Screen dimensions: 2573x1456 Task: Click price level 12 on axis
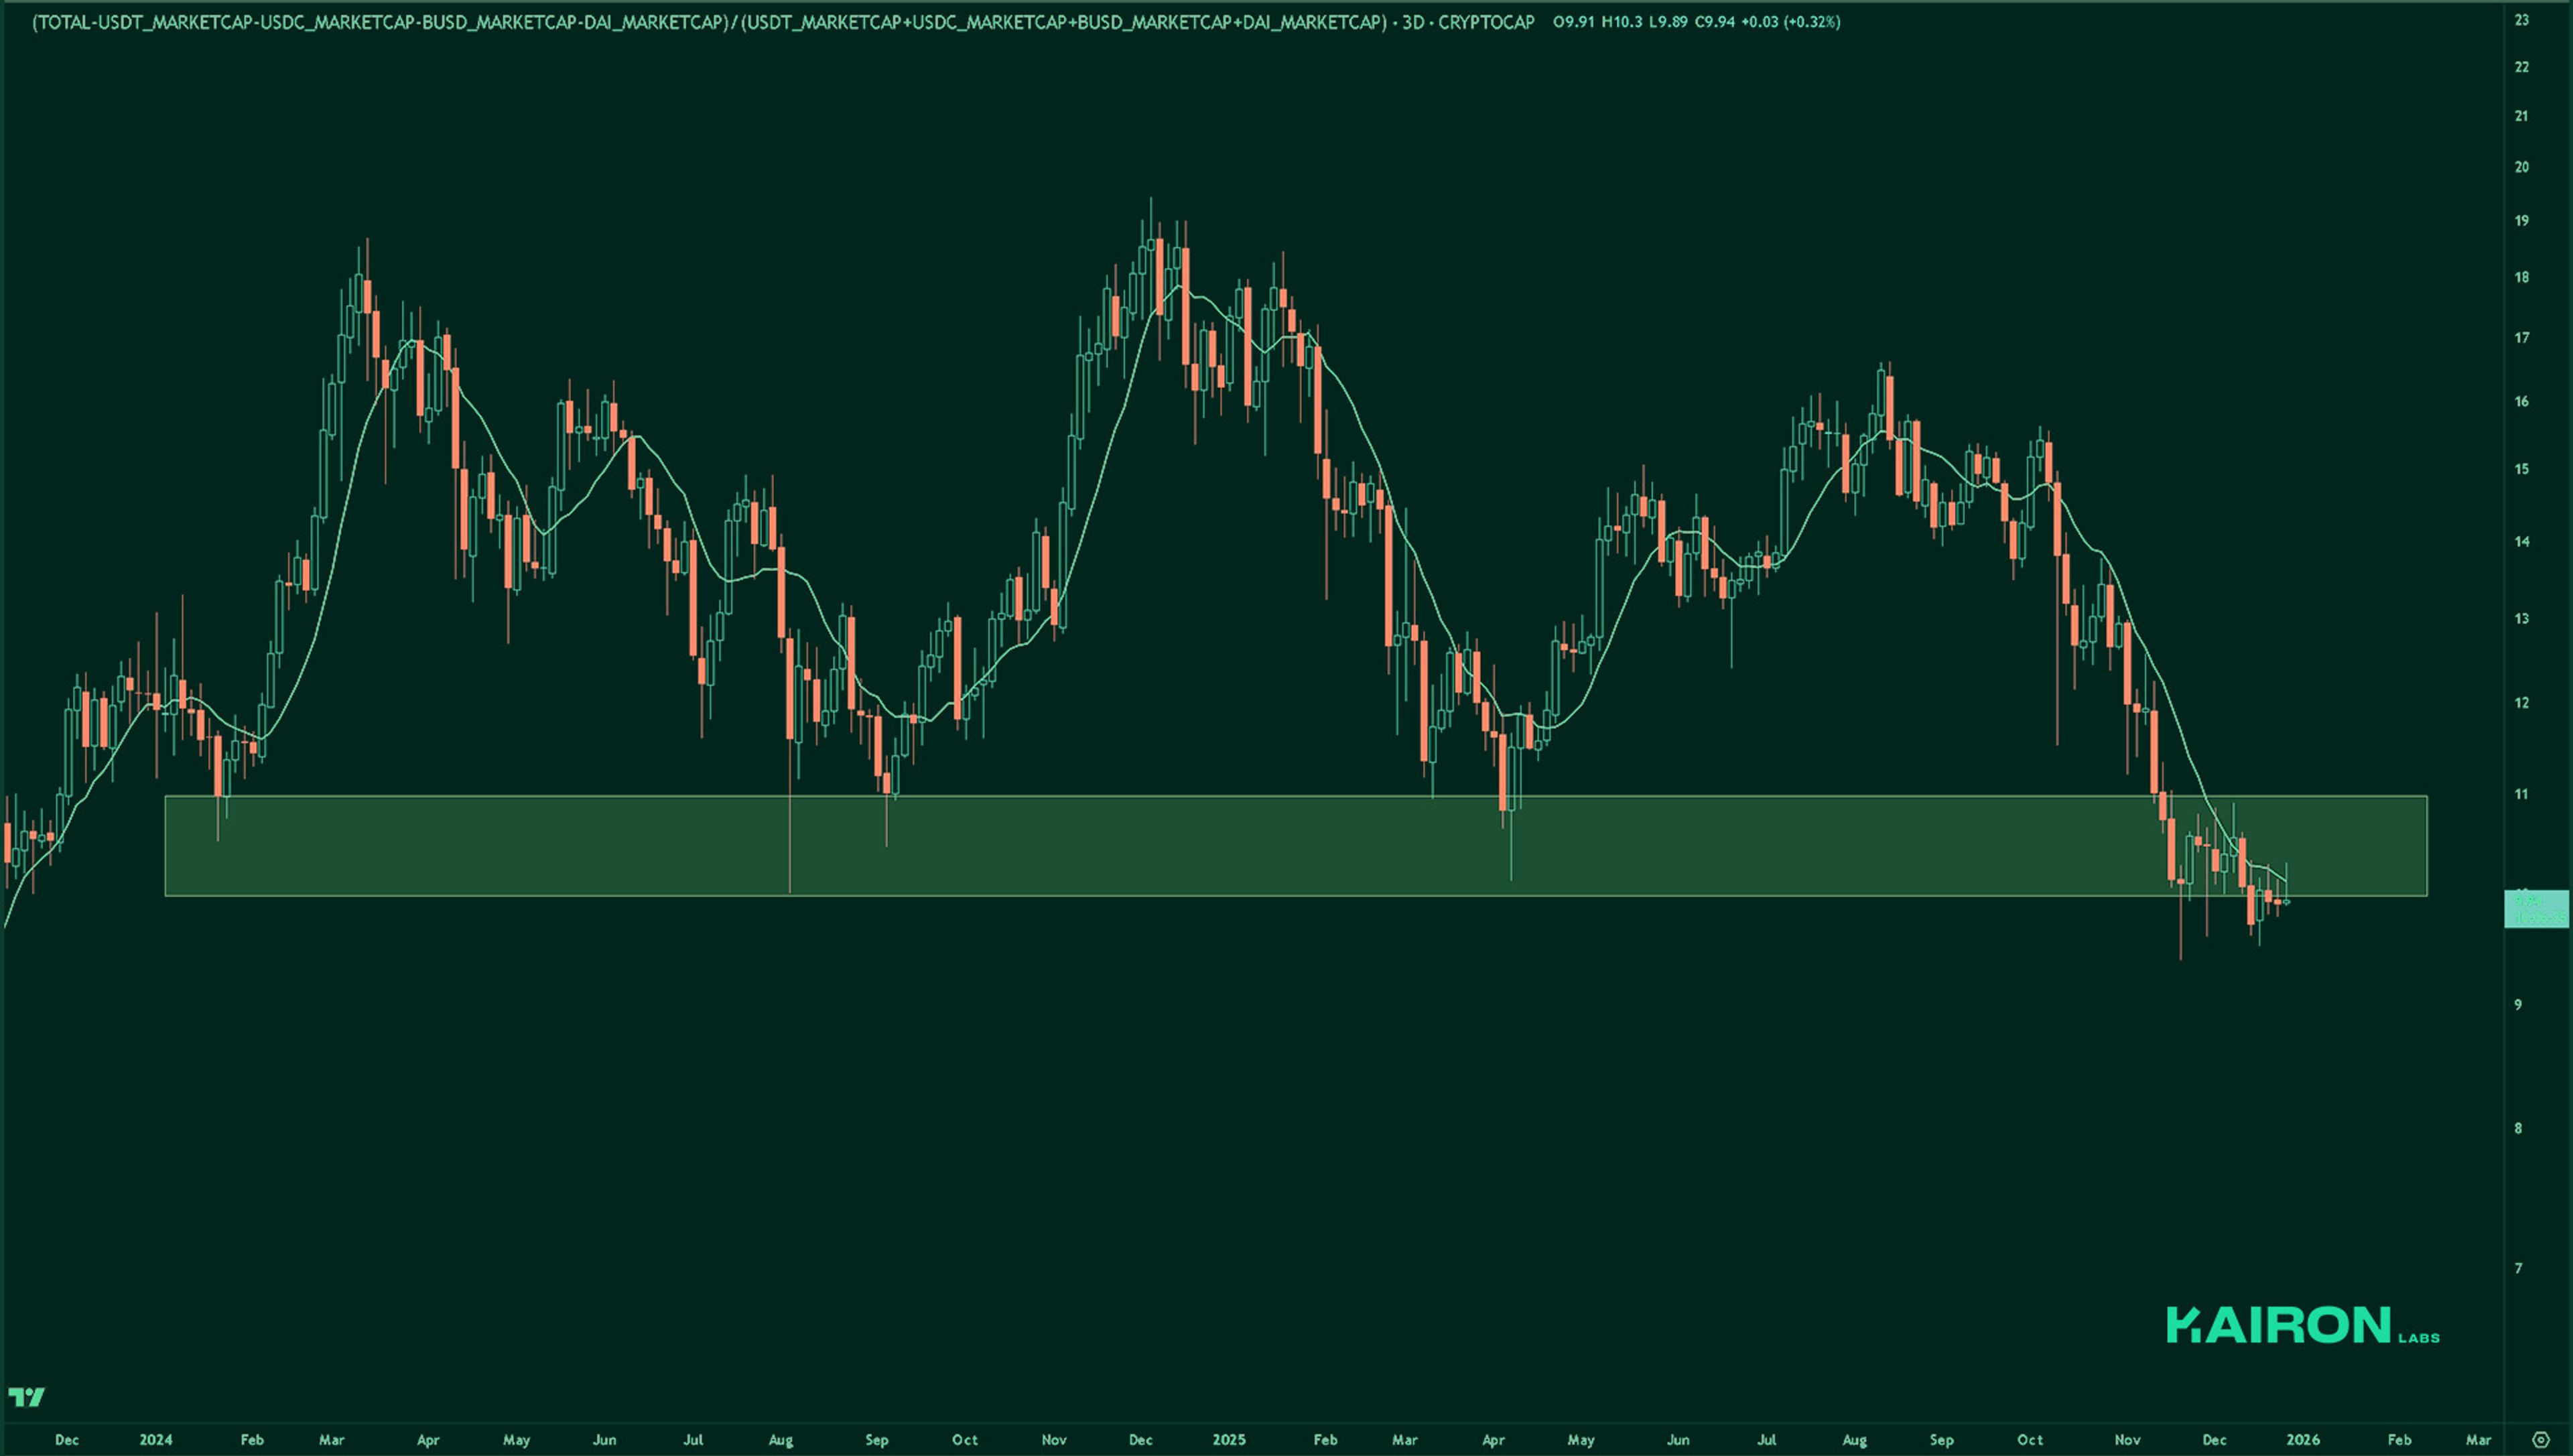tap(2522, 703)
